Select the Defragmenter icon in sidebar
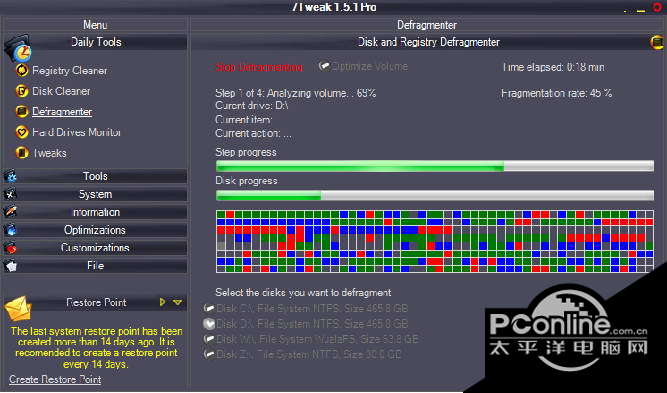667x393 pixels. tap(22, 111)
